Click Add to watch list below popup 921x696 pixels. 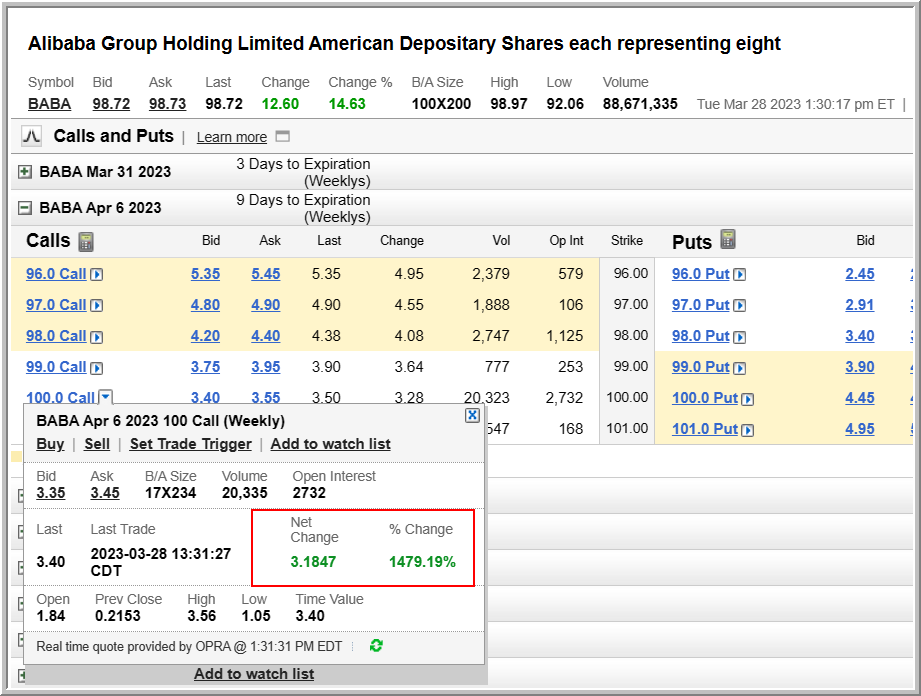tap(254, 674)
